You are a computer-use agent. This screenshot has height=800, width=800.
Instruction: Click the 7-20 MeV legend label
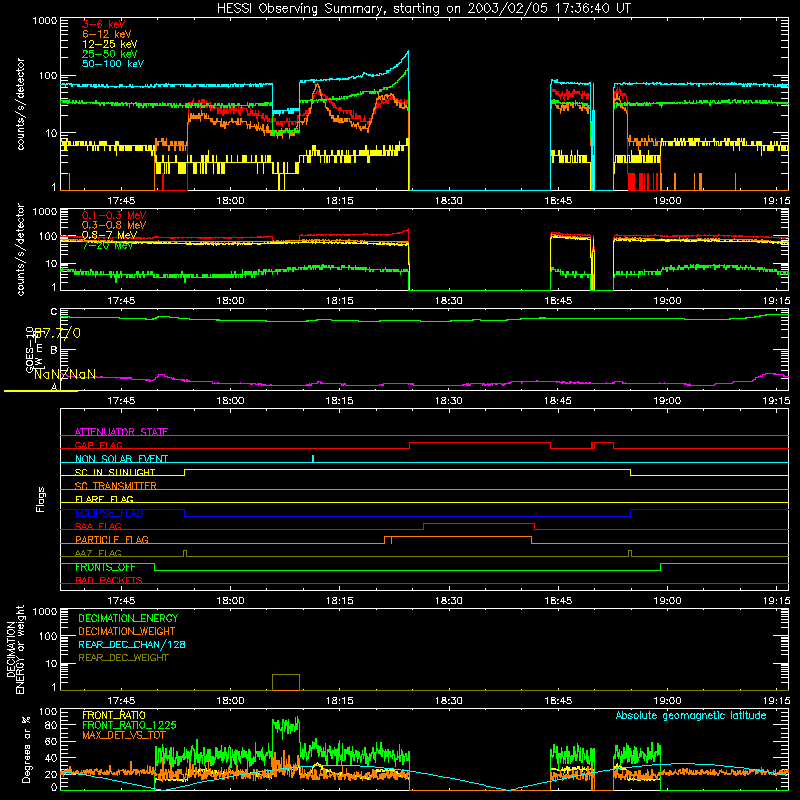[x=107, y=245]
